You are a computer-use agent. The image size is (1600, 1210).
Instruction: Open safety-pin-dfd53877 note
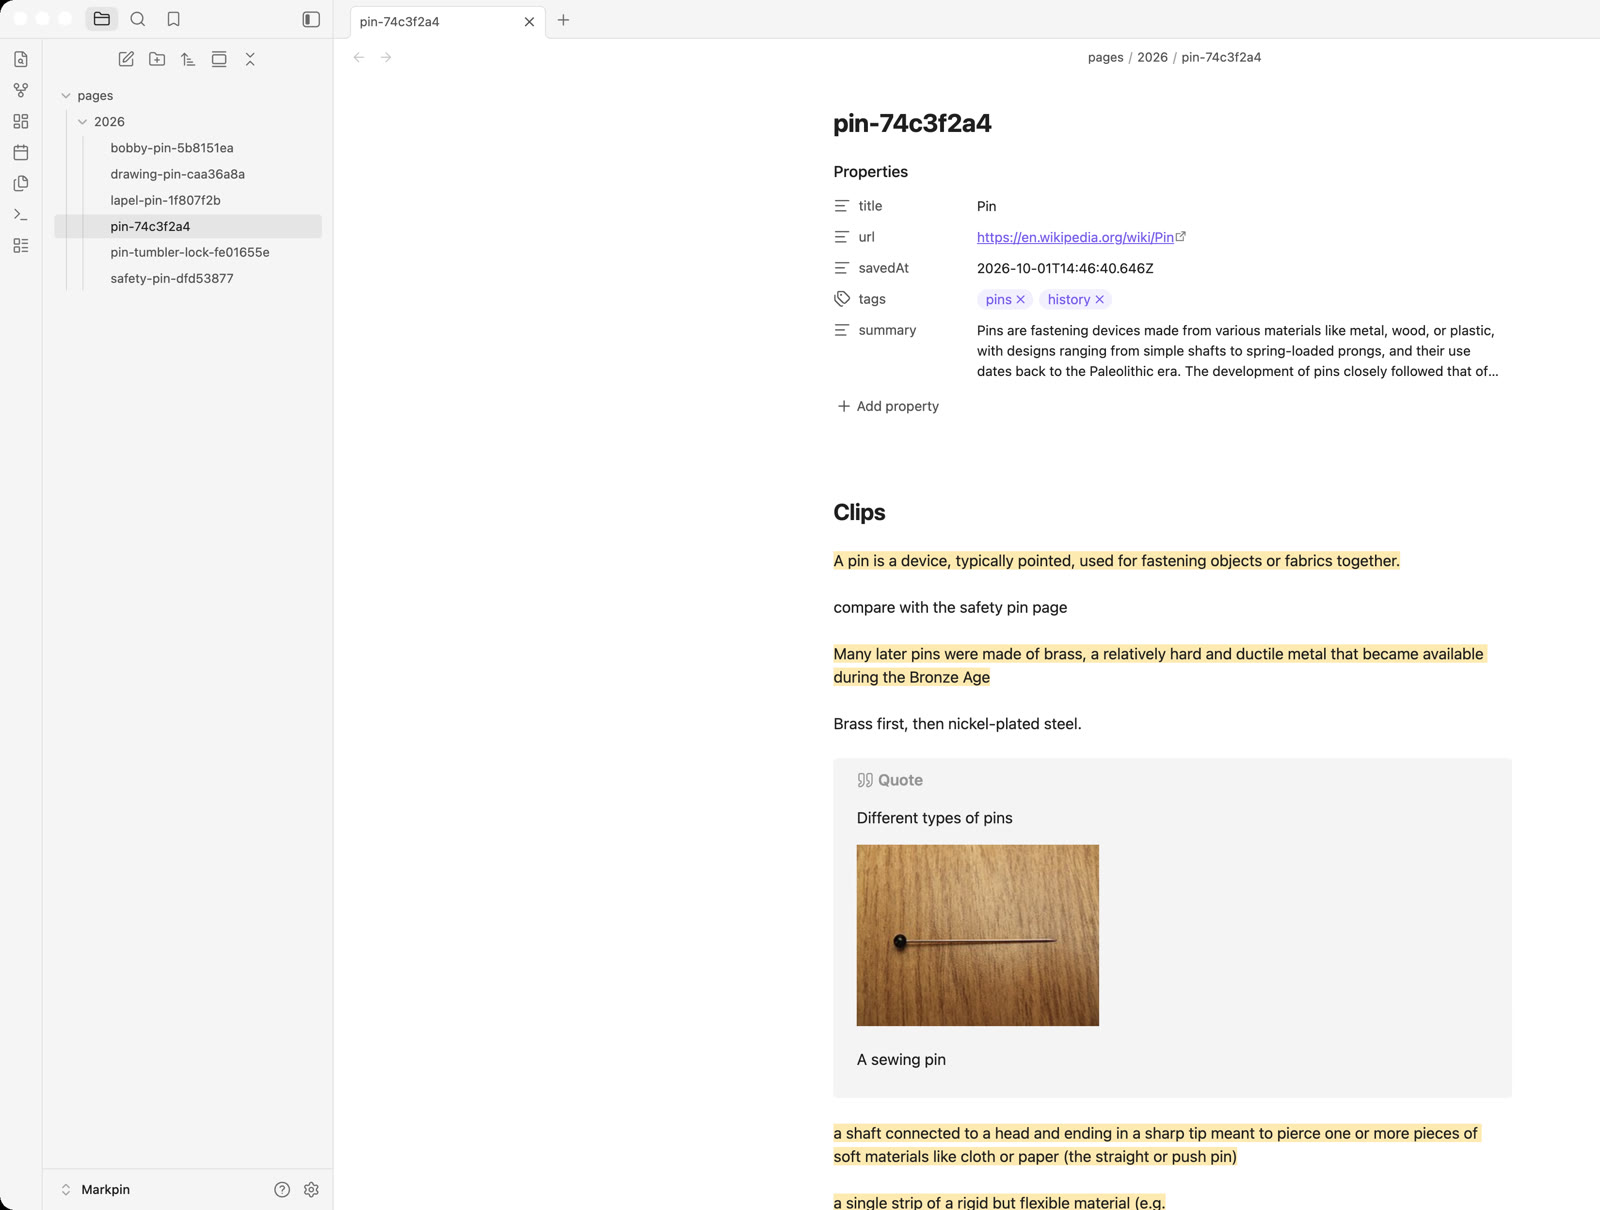pos(188,278)
